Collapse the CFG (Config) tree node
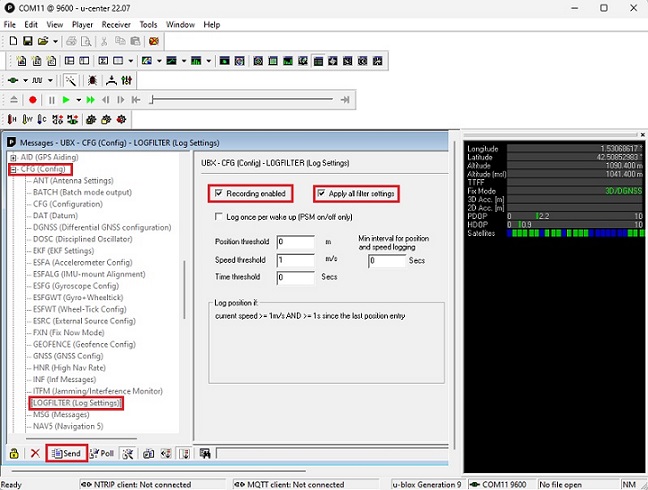The image size is (648, 490). pos(13,169)
